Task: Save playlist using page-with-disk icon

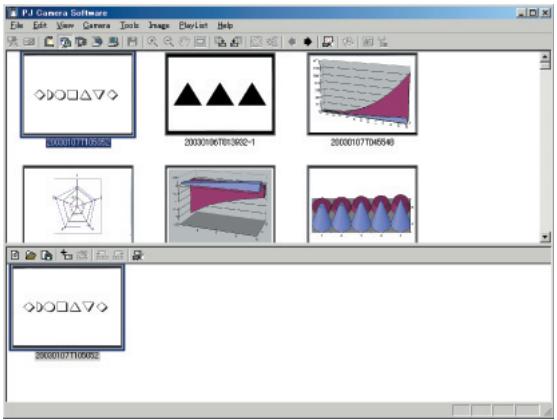Action: tap(47, 255)
